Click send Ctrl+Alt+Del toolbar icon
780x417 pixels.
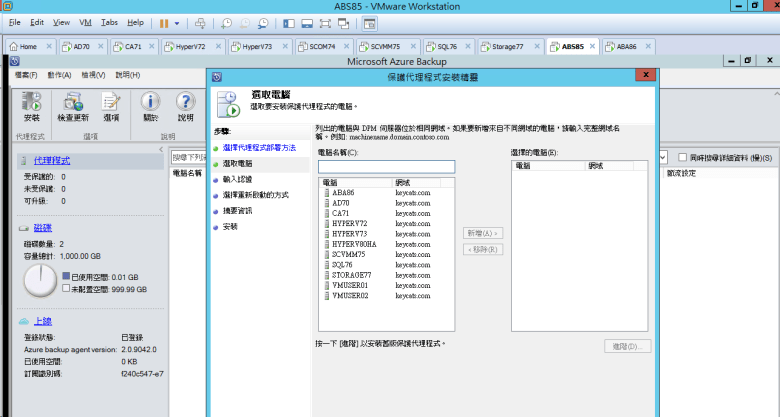[200, 22]
